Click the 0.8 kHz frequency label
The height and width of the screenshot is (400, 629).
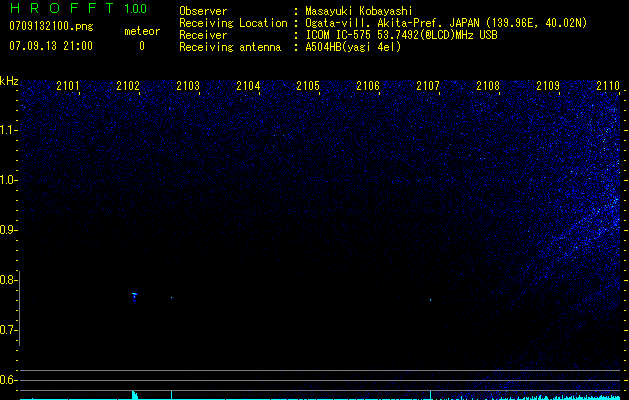[8, 280]
